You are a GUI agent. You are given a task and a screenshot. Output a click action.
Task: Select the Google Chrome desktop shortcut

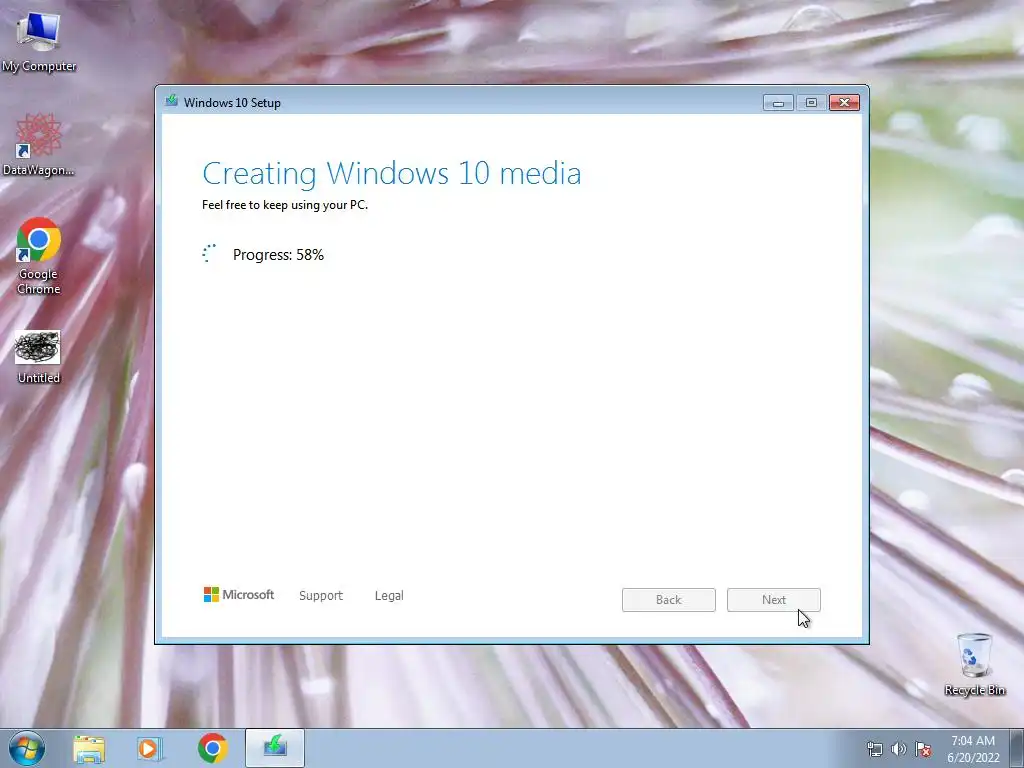[39, 256]
